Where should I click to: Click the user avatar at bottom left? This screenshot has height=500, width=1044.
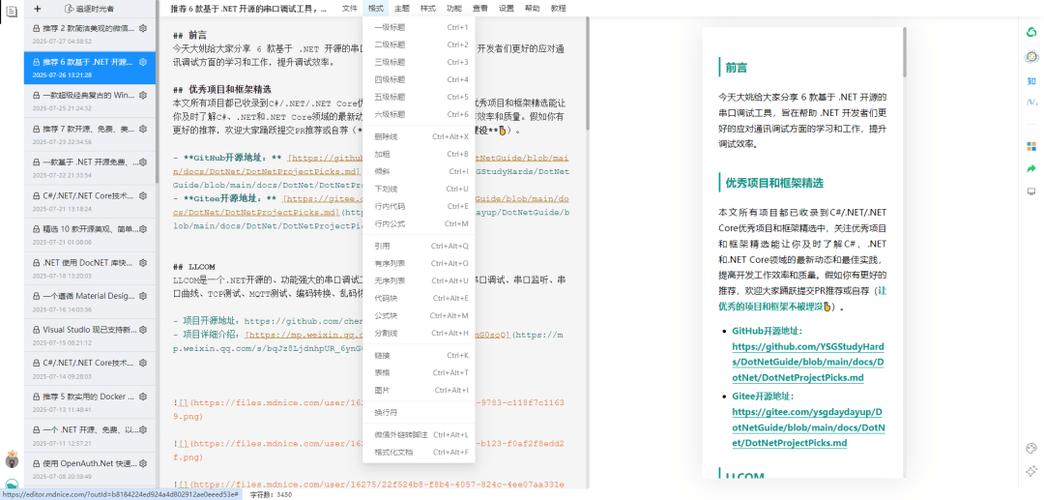coord(11,459)
